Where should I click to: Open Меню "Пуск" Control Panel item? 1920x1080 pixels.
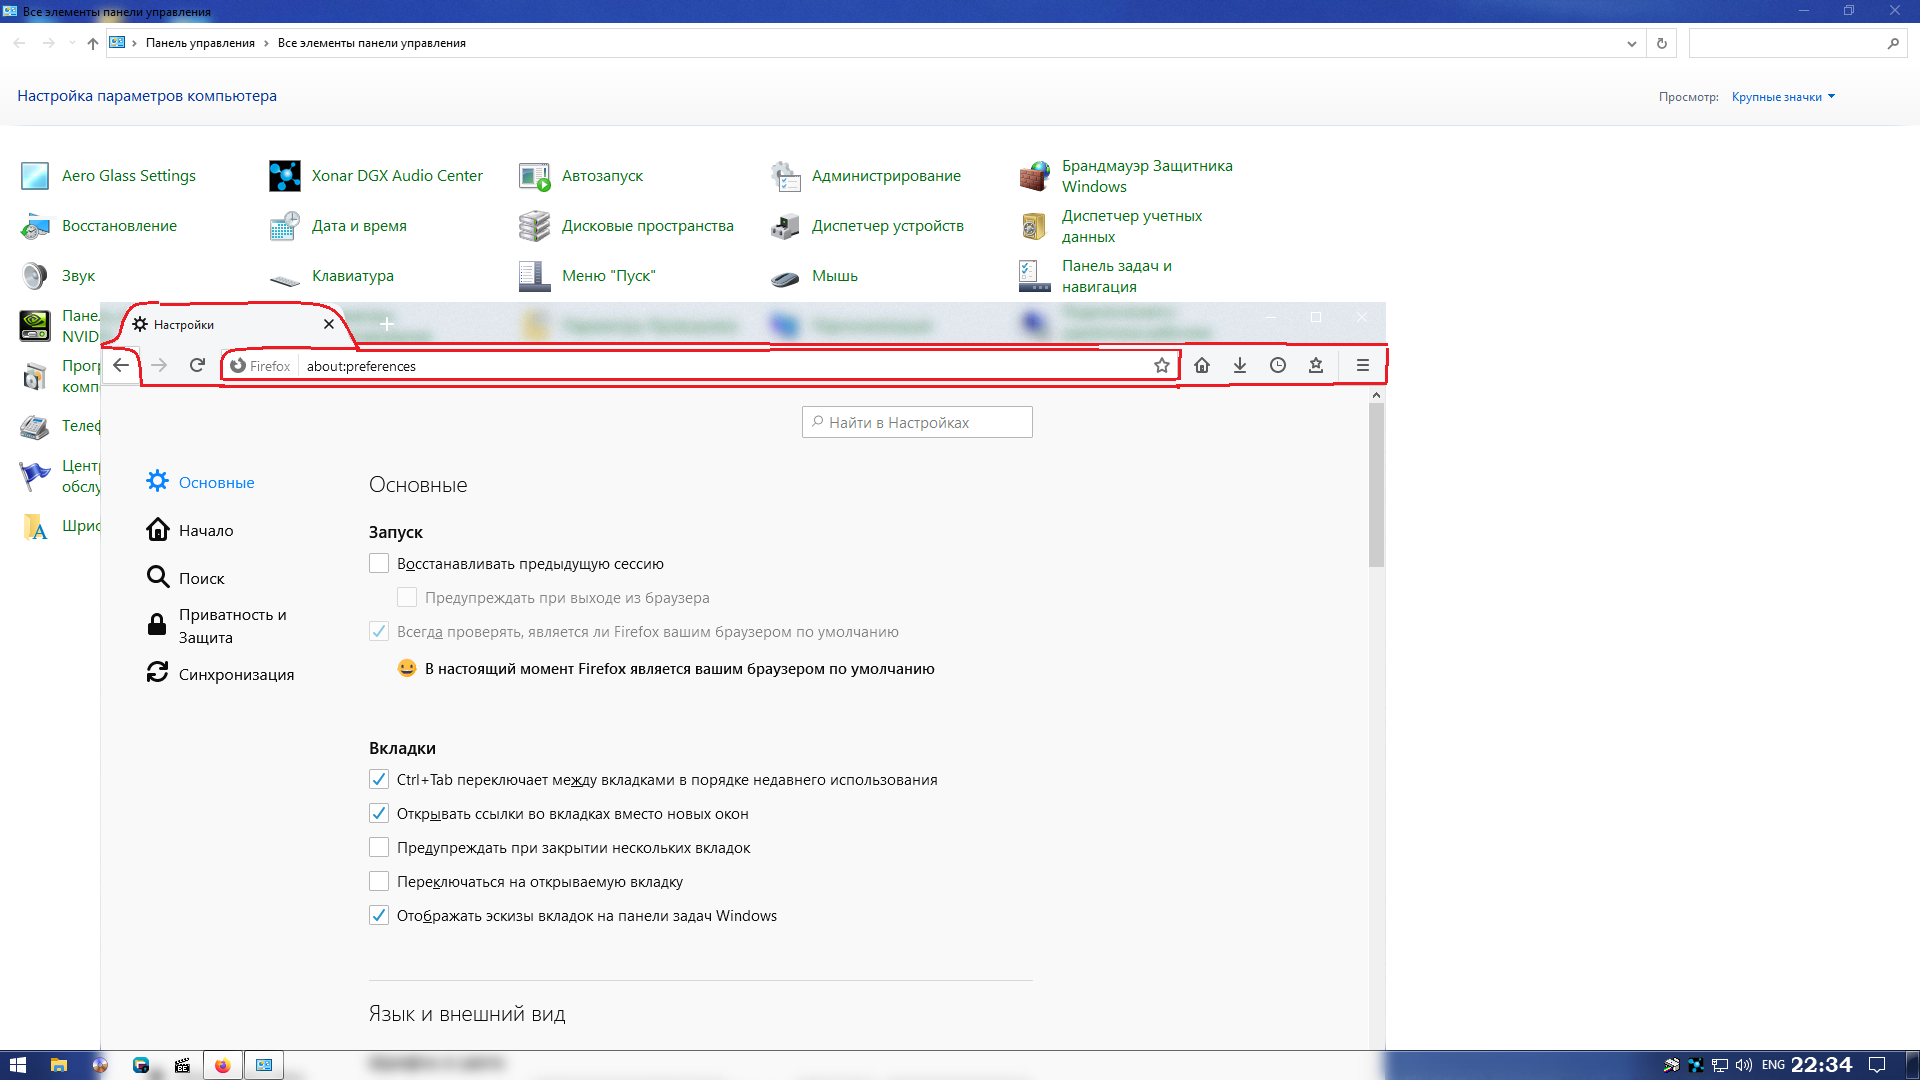pos(587,276)
